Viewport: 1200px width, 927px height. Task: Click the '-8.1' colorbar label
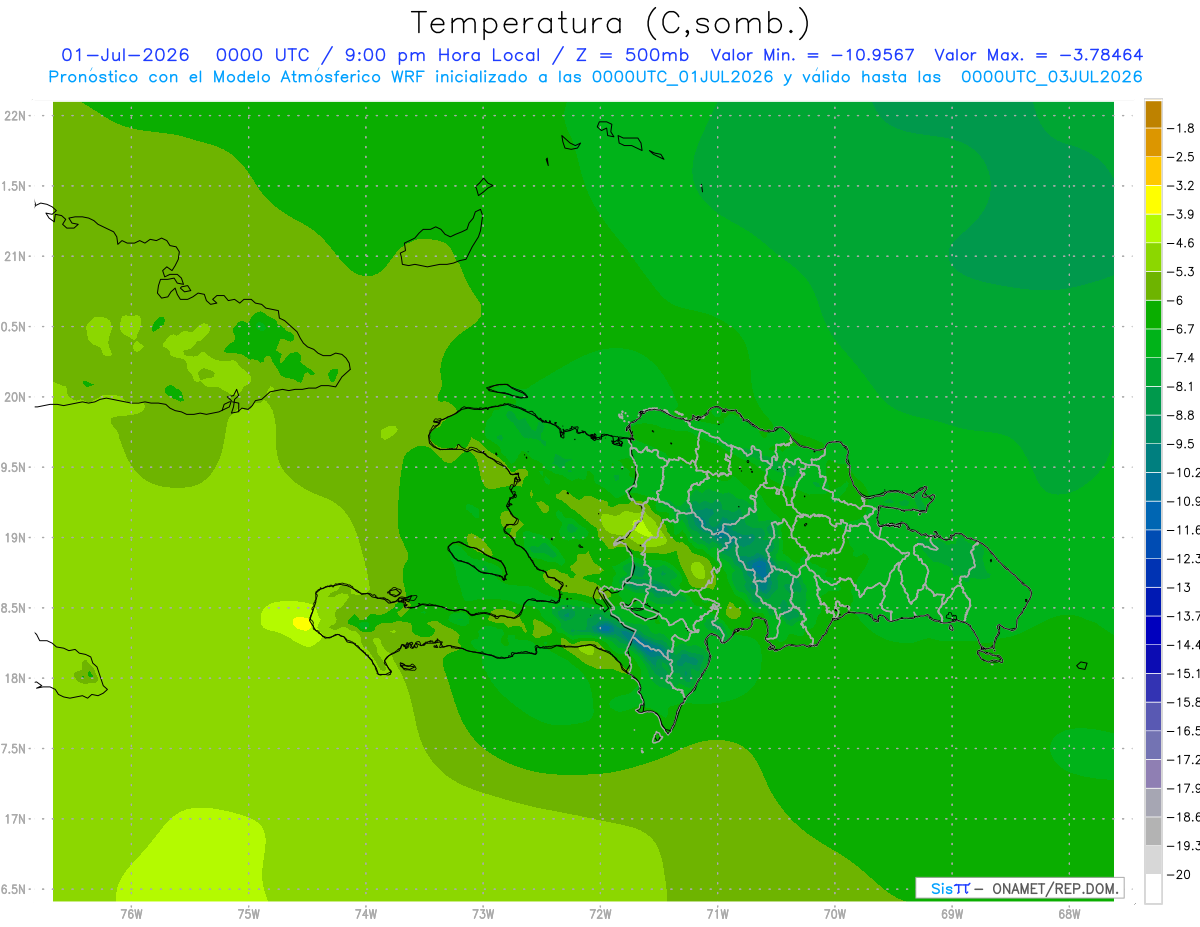tap(1183, 387)
